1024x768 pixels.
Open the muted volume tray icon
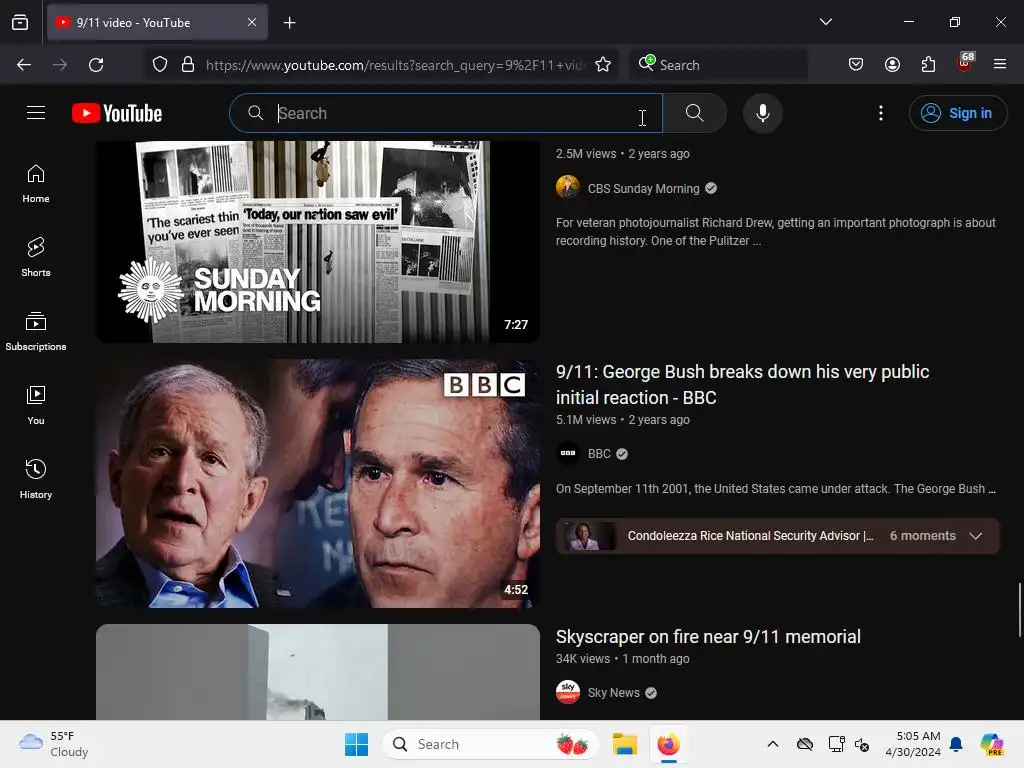coord(862,744)
